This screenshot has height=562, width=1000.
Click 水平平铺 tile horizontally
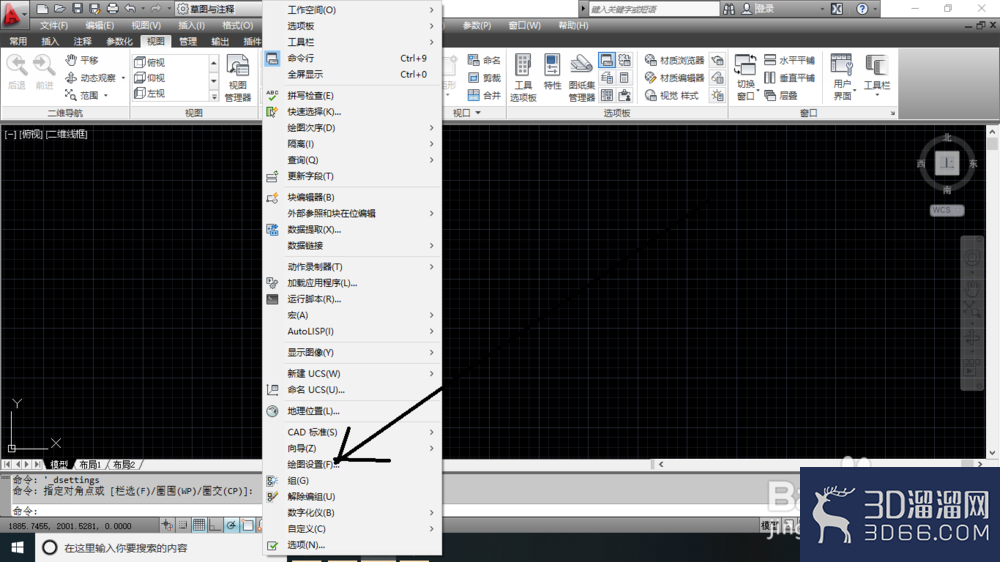[x=790, y=60]
